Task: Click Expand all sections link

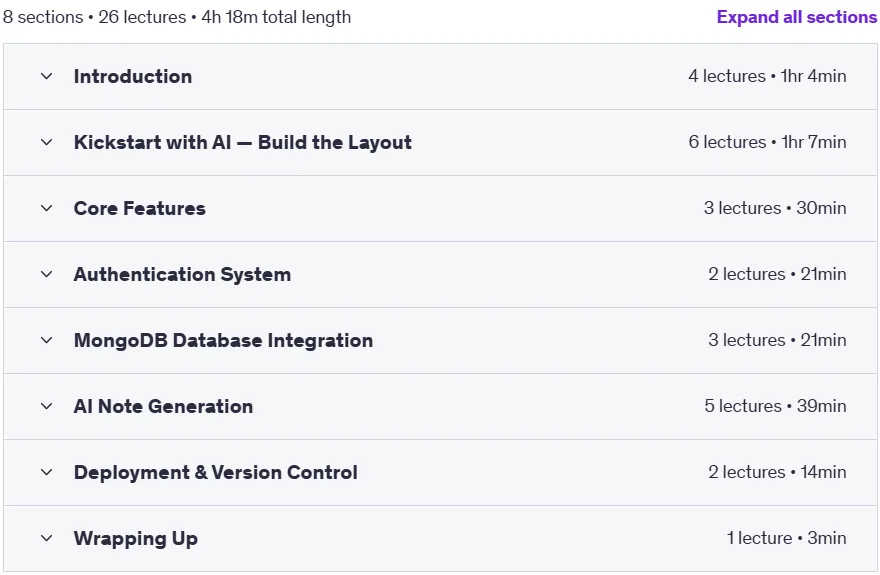Action: tap(797, 17)
